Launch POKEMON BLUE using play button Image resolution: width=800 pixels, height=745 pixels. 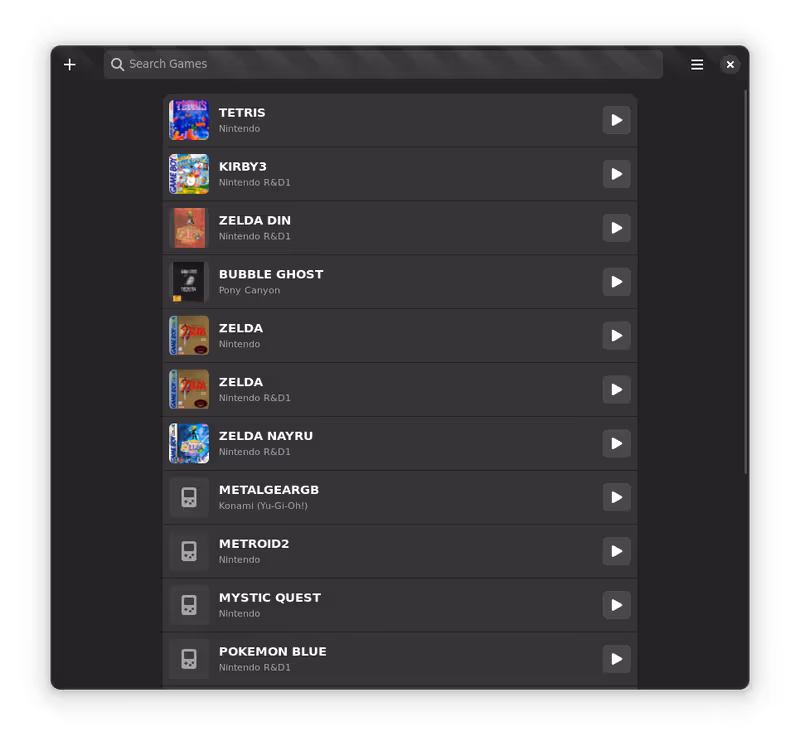coord(616,659)
